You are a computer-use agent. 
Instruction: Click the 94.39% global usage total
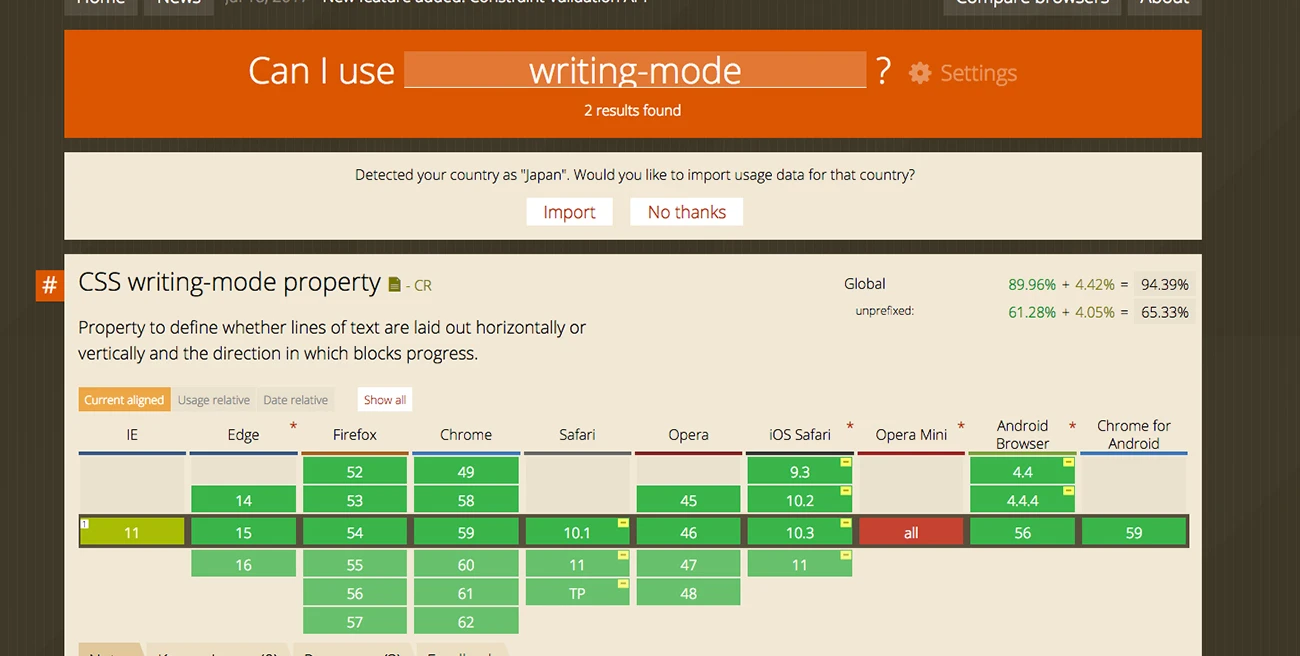(x=1165, y=285)
